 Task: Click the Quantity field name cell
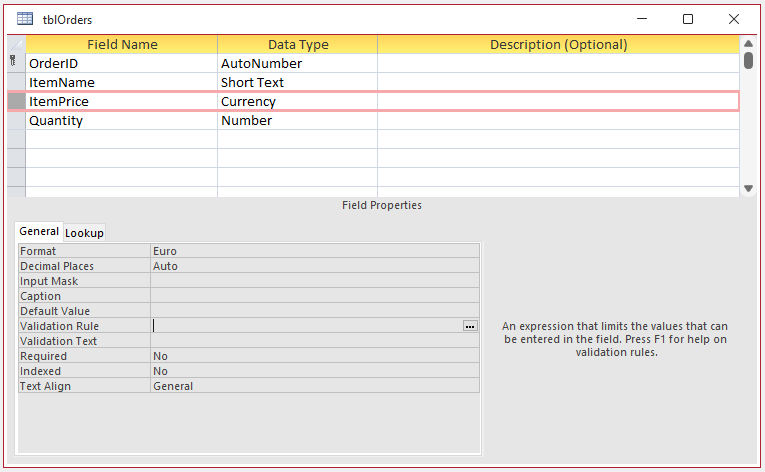point(121,121)
